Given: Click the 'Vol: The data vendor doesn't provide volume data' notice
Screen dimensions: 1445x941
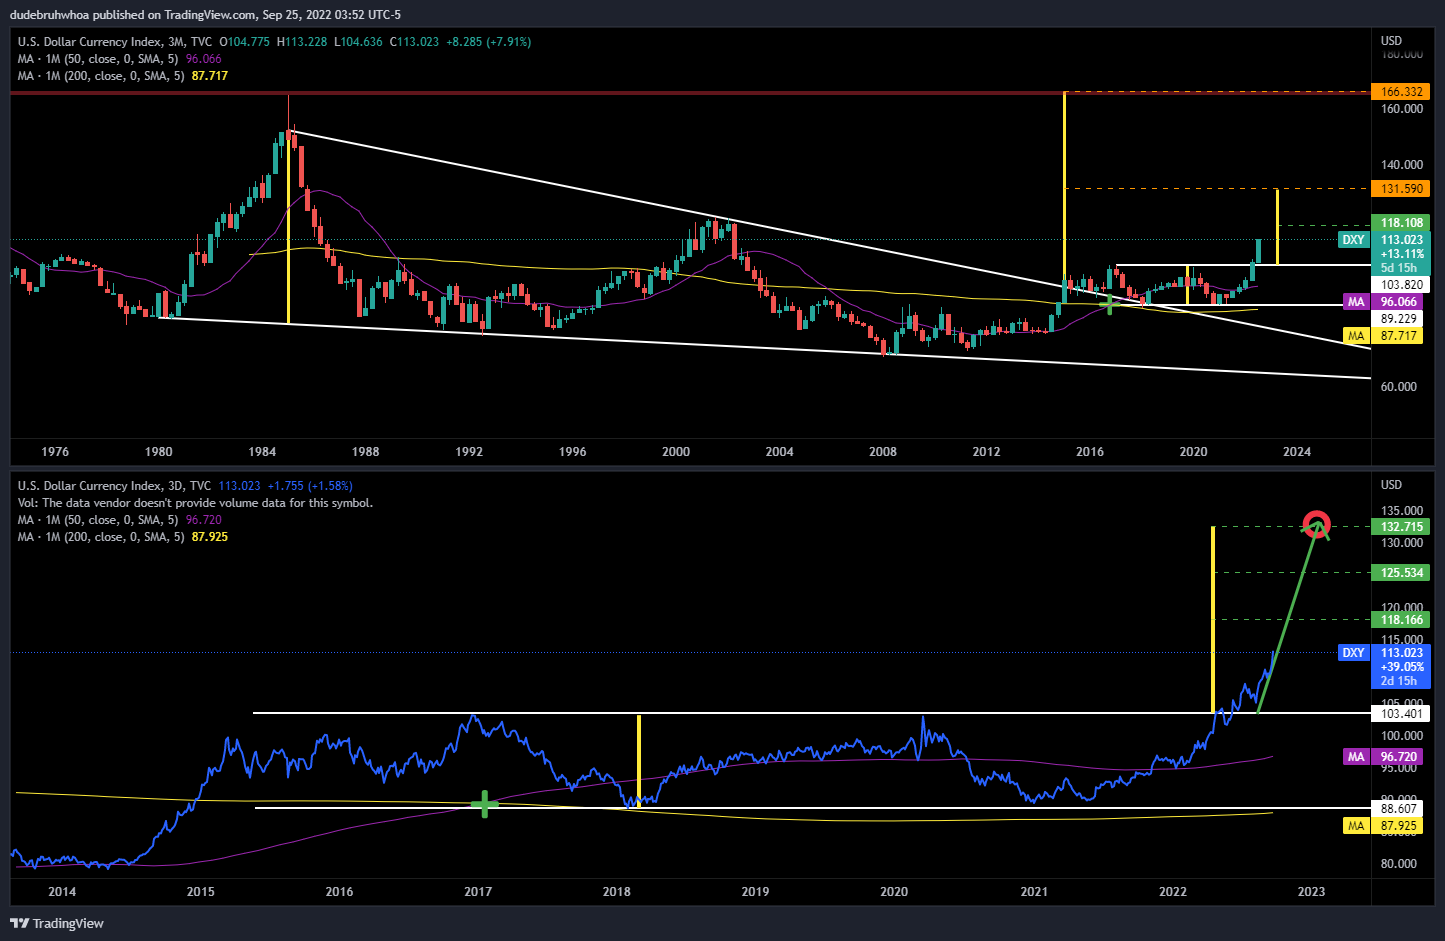Looking at the screenshot, I should pos(195,503).
